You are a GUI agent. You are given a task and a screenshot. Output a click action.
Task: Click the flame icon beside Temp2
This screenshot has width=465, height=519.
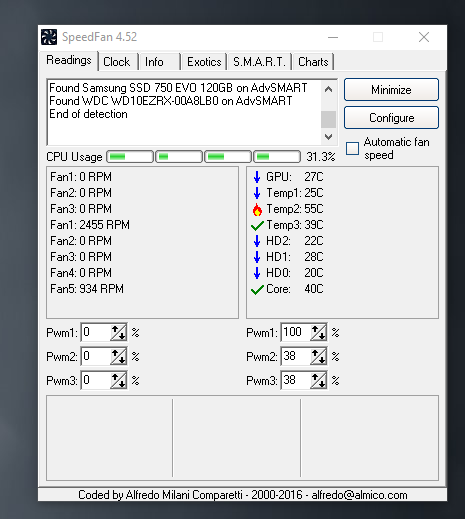(257, 209)
